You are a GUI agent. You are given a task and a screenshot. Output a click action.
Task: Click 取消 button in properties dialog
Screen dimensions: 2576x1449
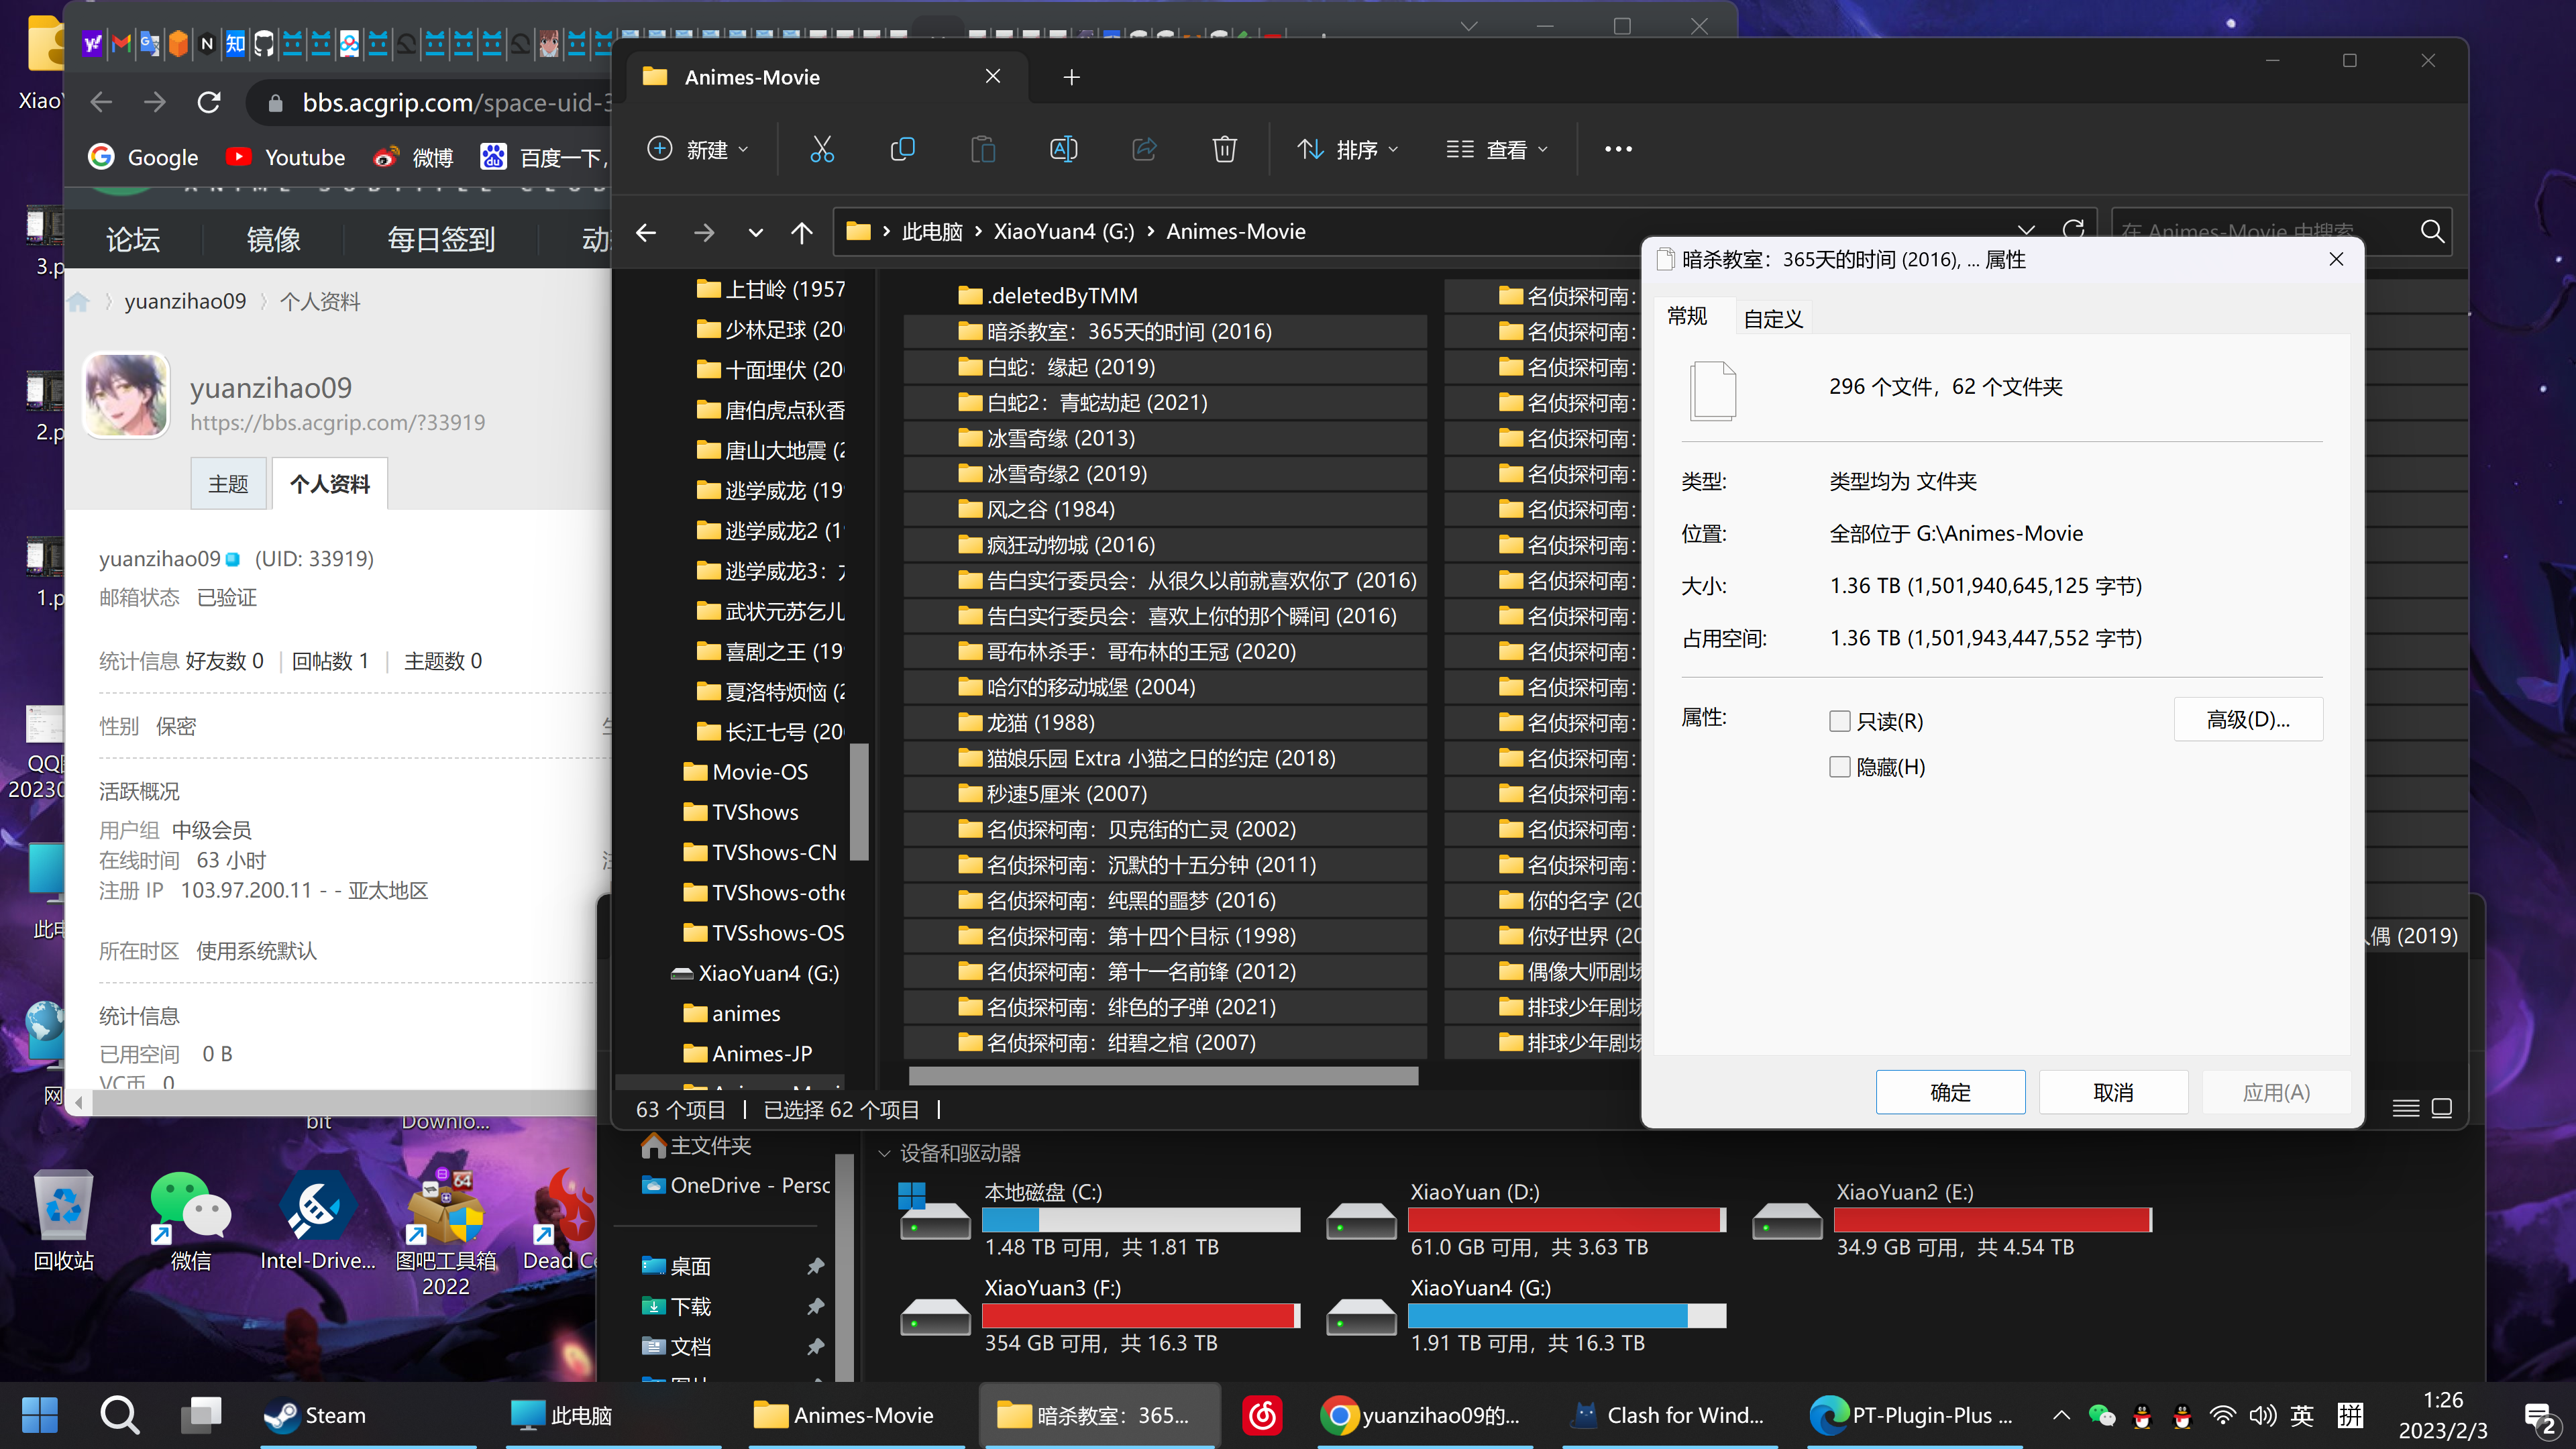(x=2113, y=1092)
